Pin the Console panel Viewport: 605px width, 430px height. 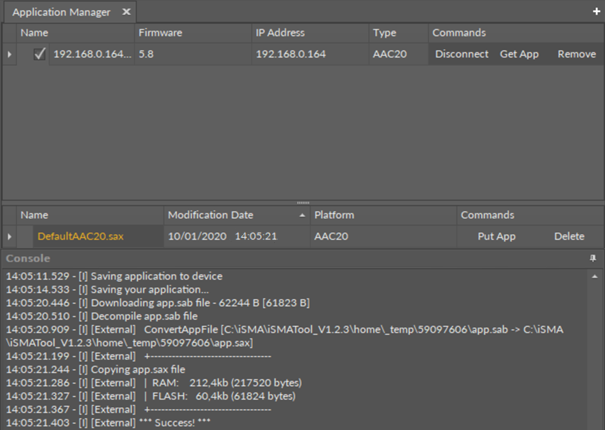593,258
